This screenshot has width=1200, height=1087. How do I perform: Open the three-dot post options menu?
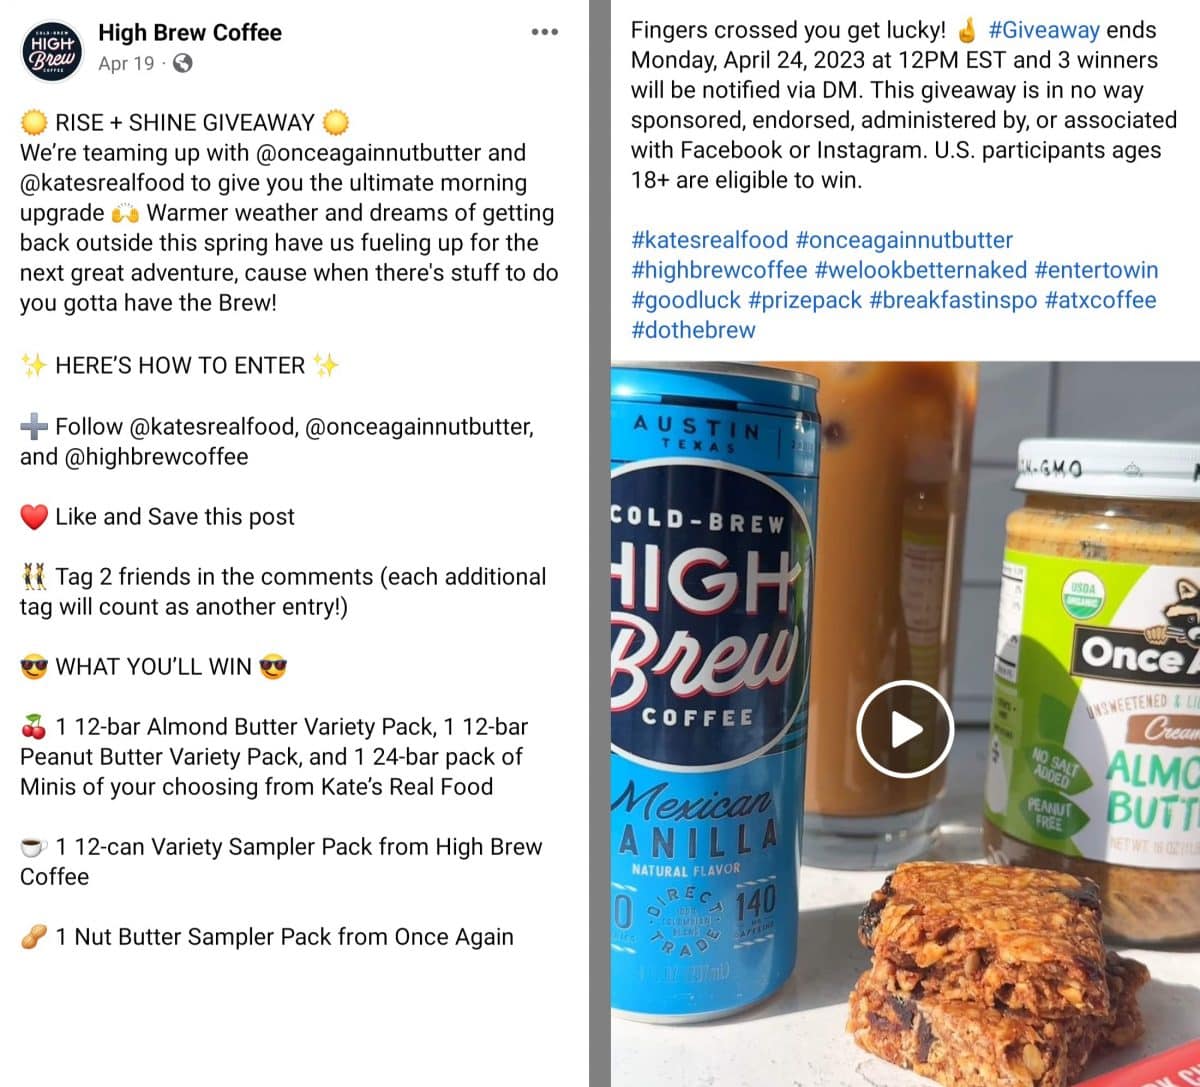(x=544, y=32)
